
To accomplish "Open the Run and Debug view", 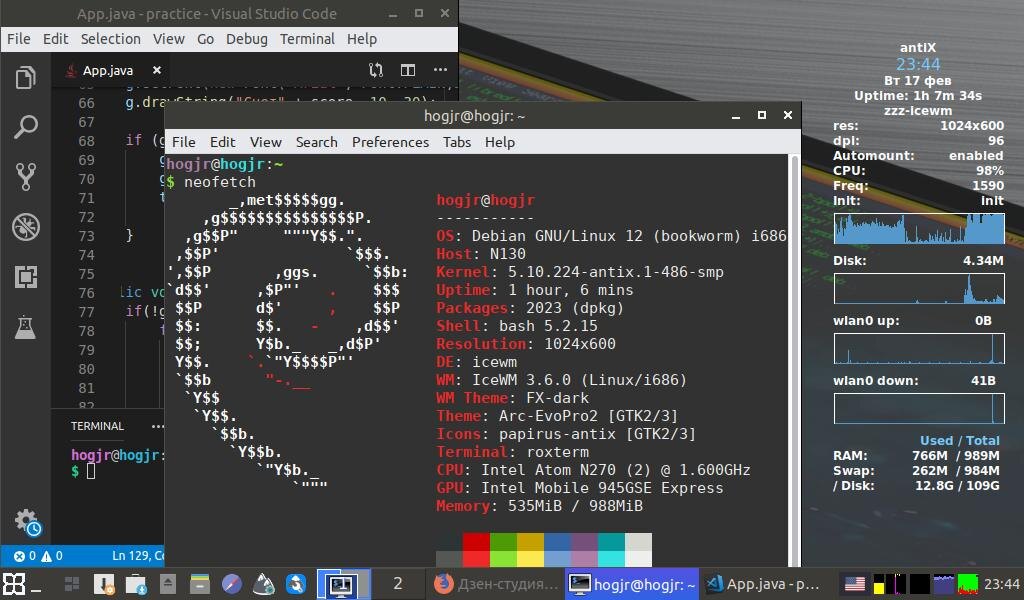I will [x=25, y=227].
